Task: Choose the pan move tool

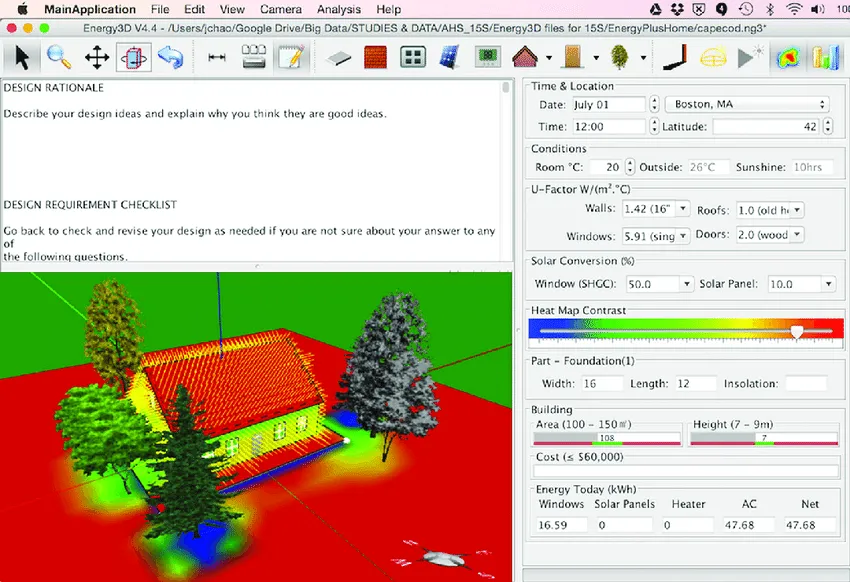Action: point(96,57)
